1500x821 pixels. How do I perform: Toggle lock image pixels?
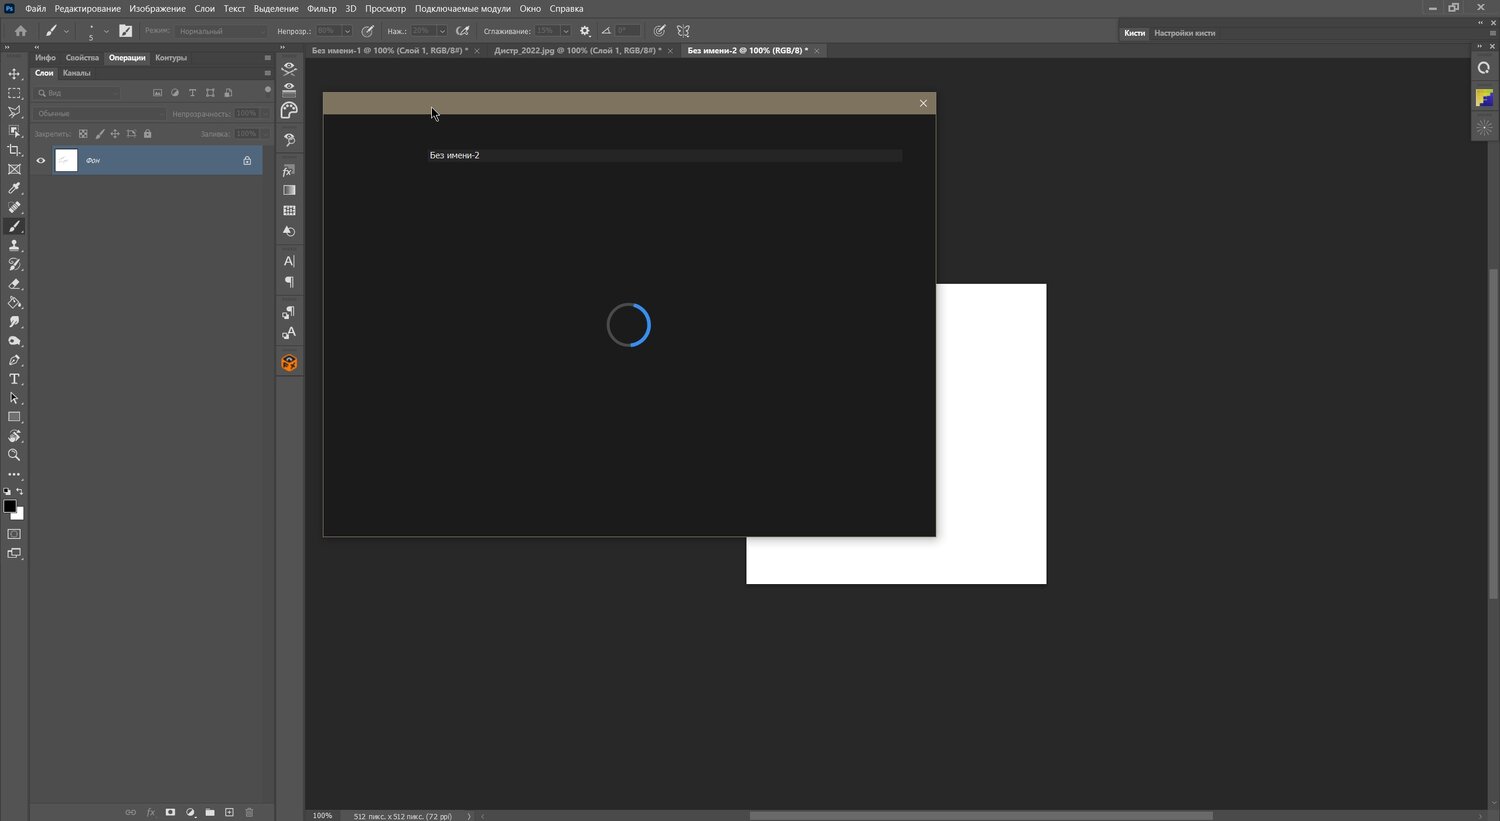pos(99,134)
